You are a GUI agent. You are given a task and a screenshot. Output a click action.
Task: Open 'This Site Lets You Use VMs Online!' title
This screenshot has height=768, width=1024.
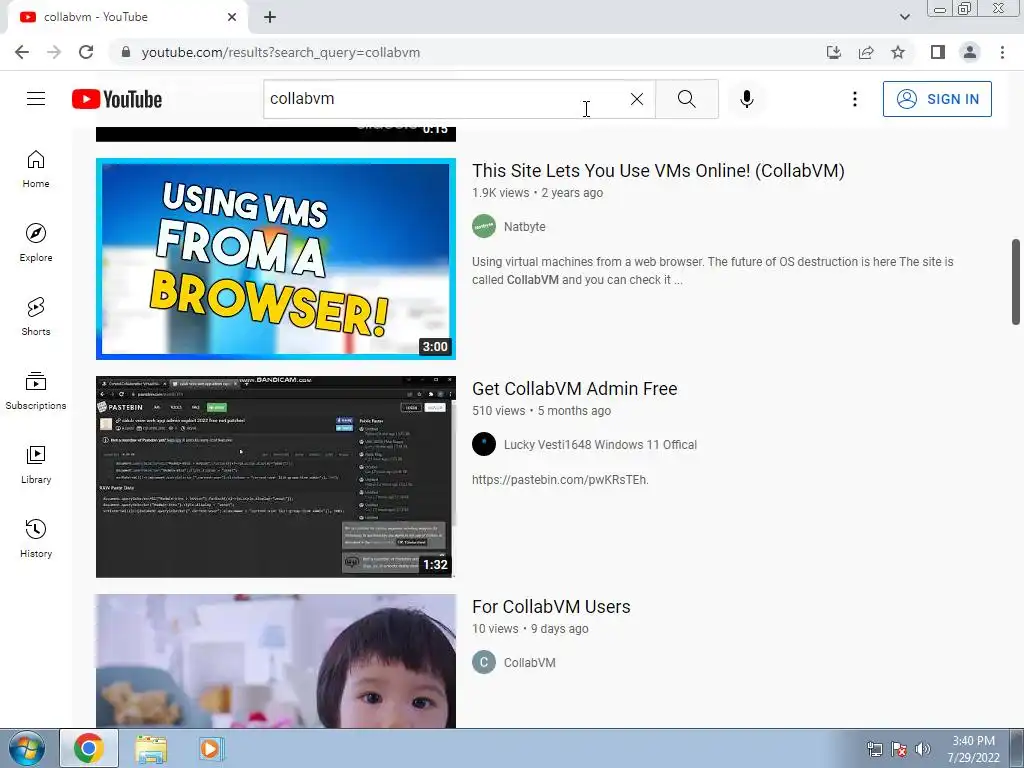[658, 170]
